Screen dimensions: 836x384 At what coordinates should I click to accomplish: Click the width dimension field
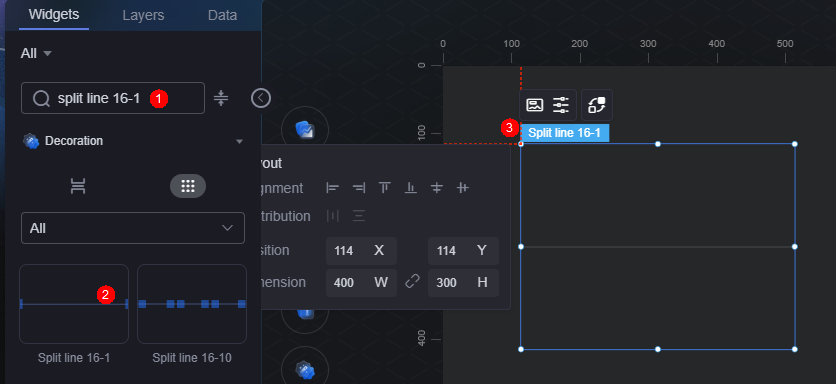[x=361, y=283]
